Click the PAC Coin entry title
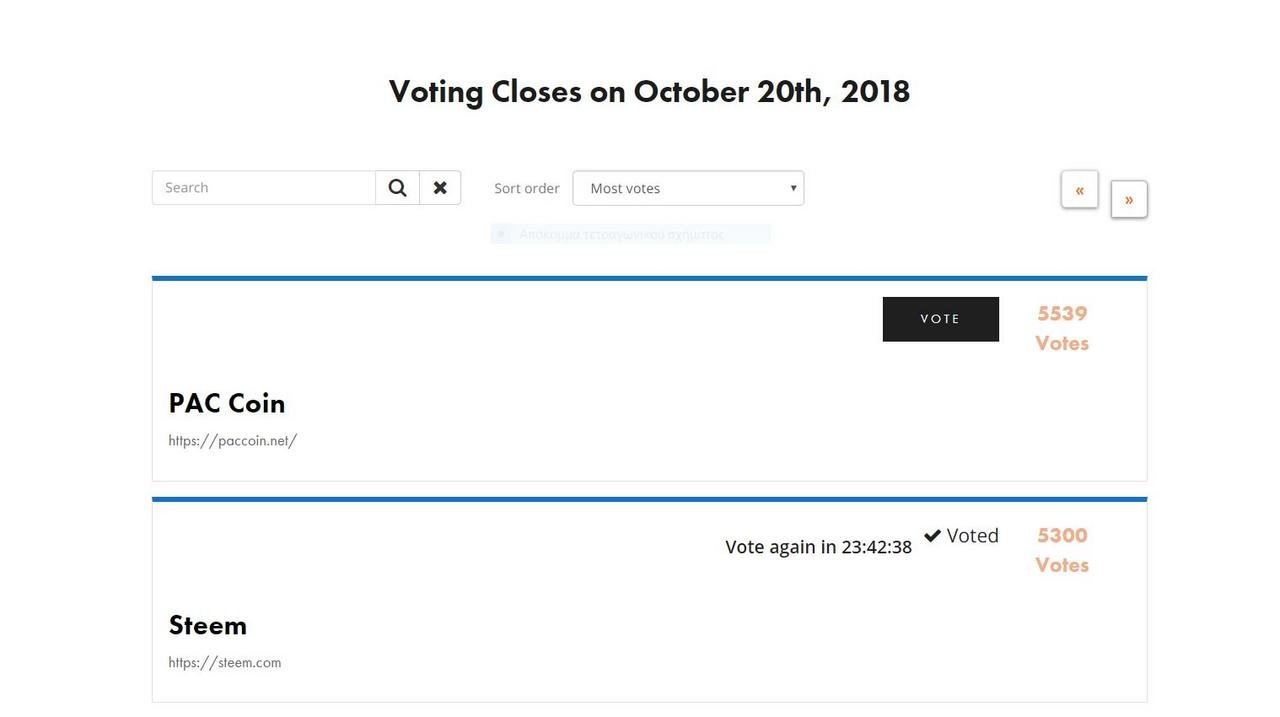 click(227, 403)
